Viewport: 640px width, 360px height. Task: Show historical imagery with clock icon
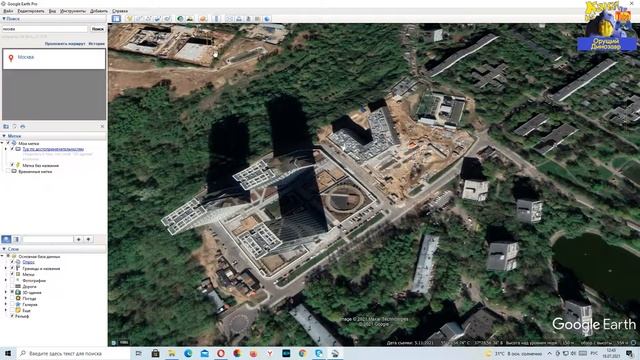(x=180, y=19)
